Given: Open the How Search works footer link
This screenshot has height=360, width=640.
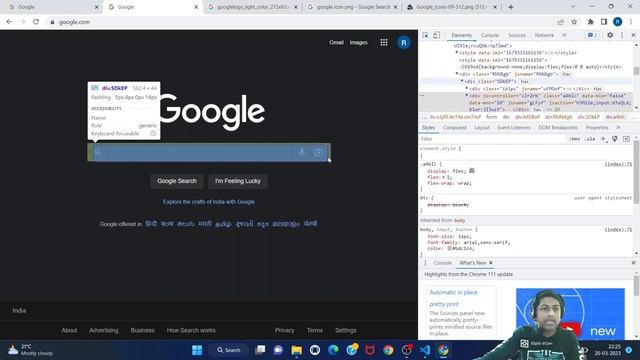Looking at the screenshot, I should pyautogui.click(x=191, y=330).
